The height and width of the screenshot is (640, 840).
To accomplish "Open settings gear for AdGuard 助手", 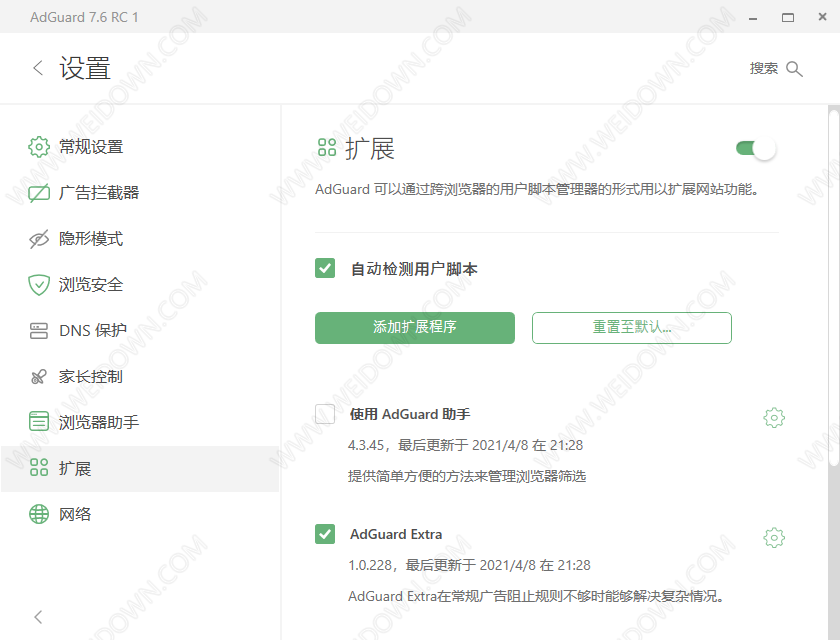I will (x=773, y=418).
